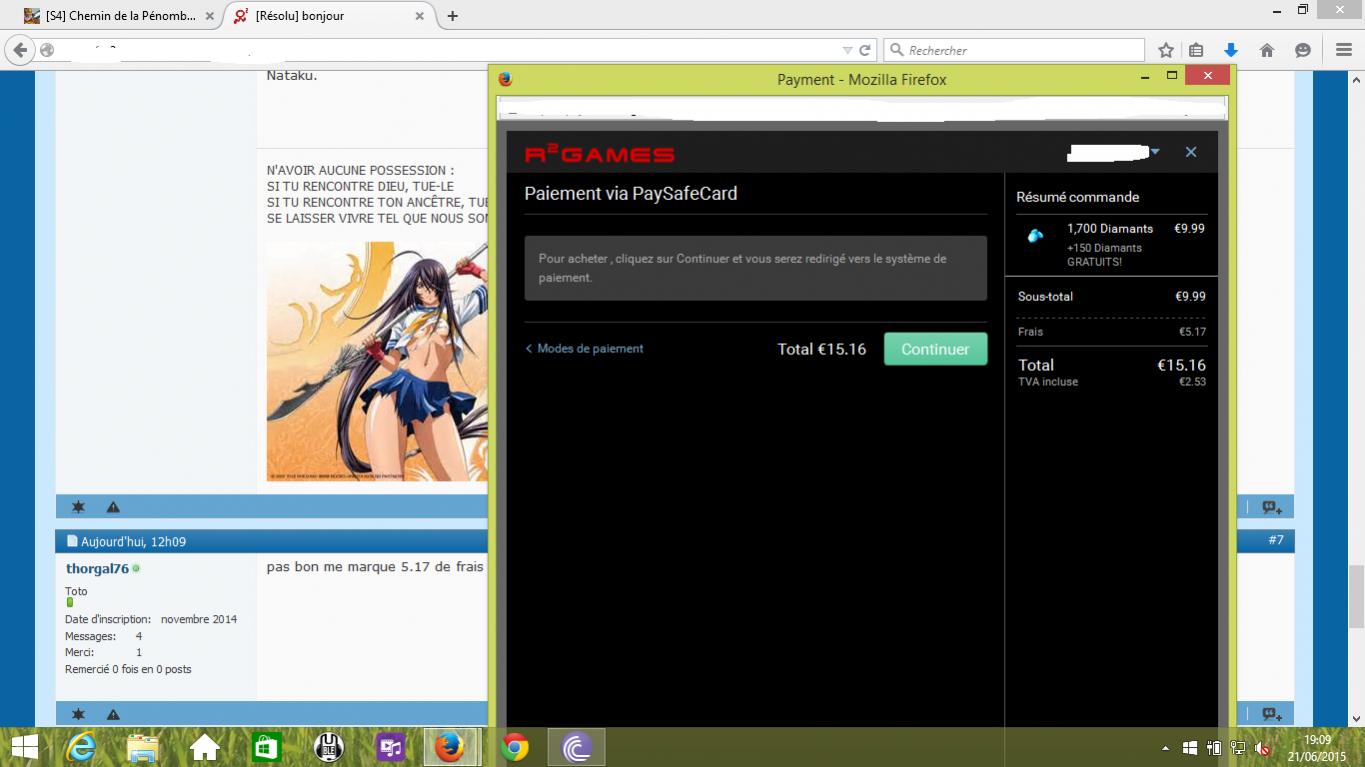Screen dimensions: 1365x767
Task: Open the Firefox hamburger menu
Action: pyautogui.click(x=1343, y=50)
